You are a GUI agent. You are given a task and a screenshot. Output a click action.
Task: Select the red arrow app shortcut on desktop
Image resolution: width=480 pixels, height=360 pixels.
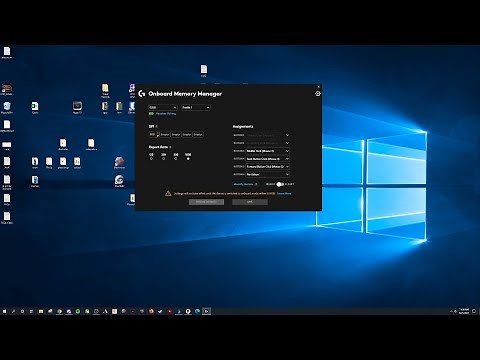tap(119, 162)
